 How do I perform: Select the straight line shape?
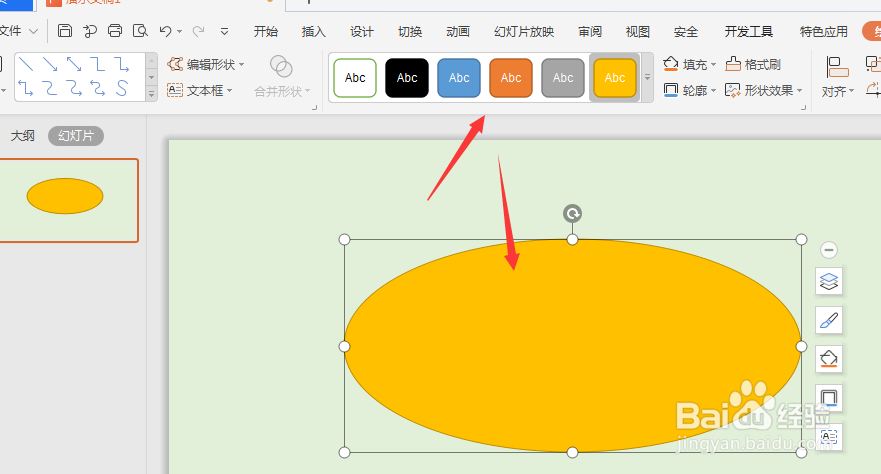[x=26, y=64]
